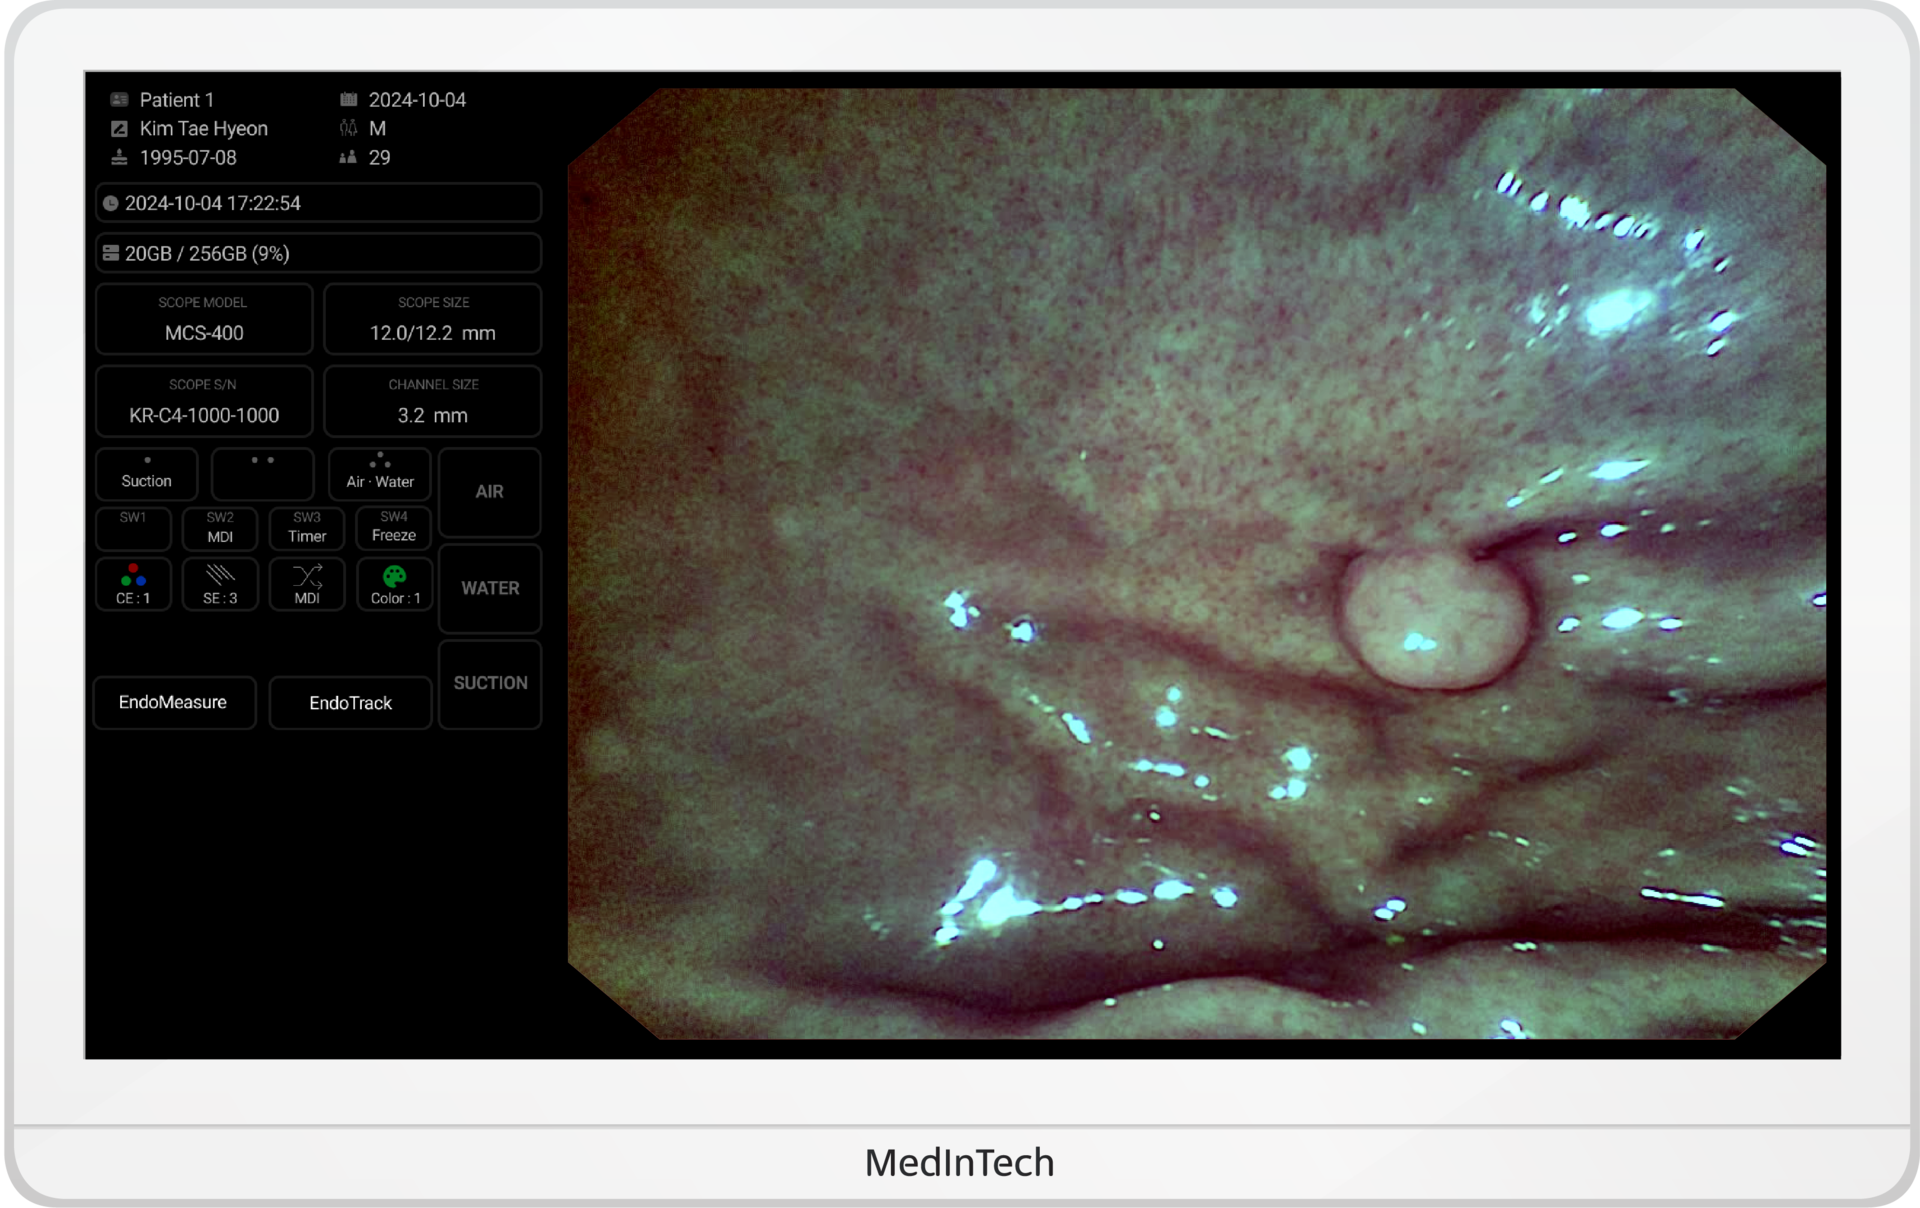Select the empty SW1 switch slot
This screenshot has width=1920, height=1208.
pyautogui.click(x=133, y=528)
